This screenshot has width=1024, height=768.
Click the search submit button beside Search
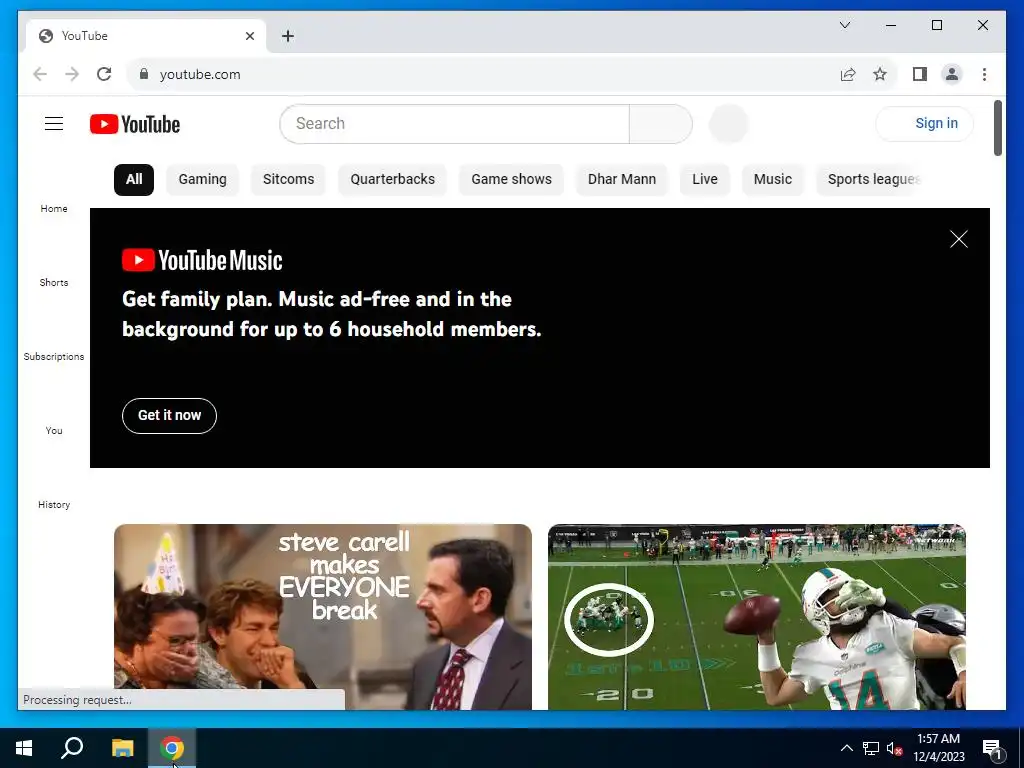click(660, 124)
